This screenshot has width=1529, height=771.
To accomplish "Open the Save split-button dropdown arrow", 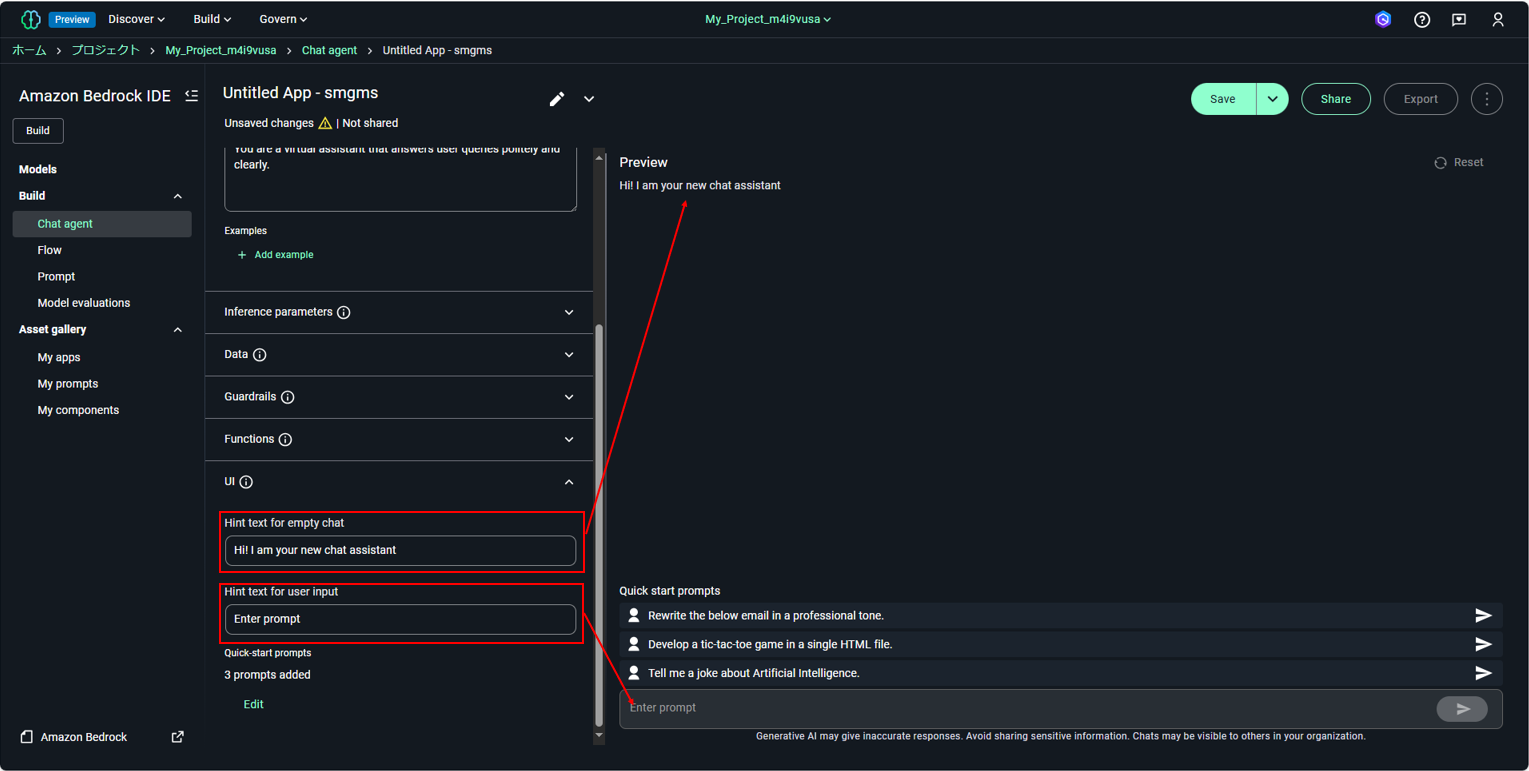I will pos(1272,99).
